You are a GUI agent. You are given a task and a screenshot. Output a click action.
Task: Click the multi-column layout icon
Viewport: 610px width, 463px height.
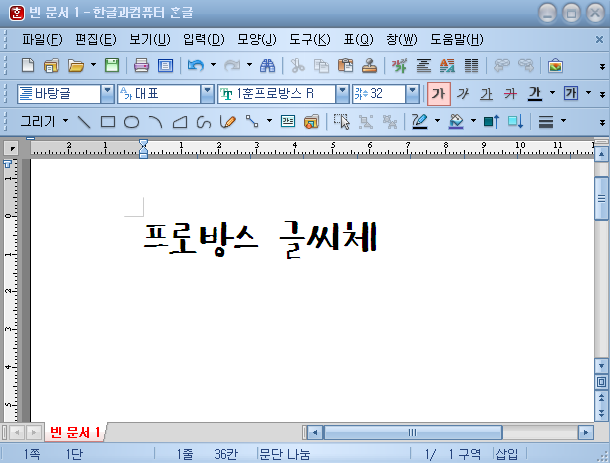point(471,65)
